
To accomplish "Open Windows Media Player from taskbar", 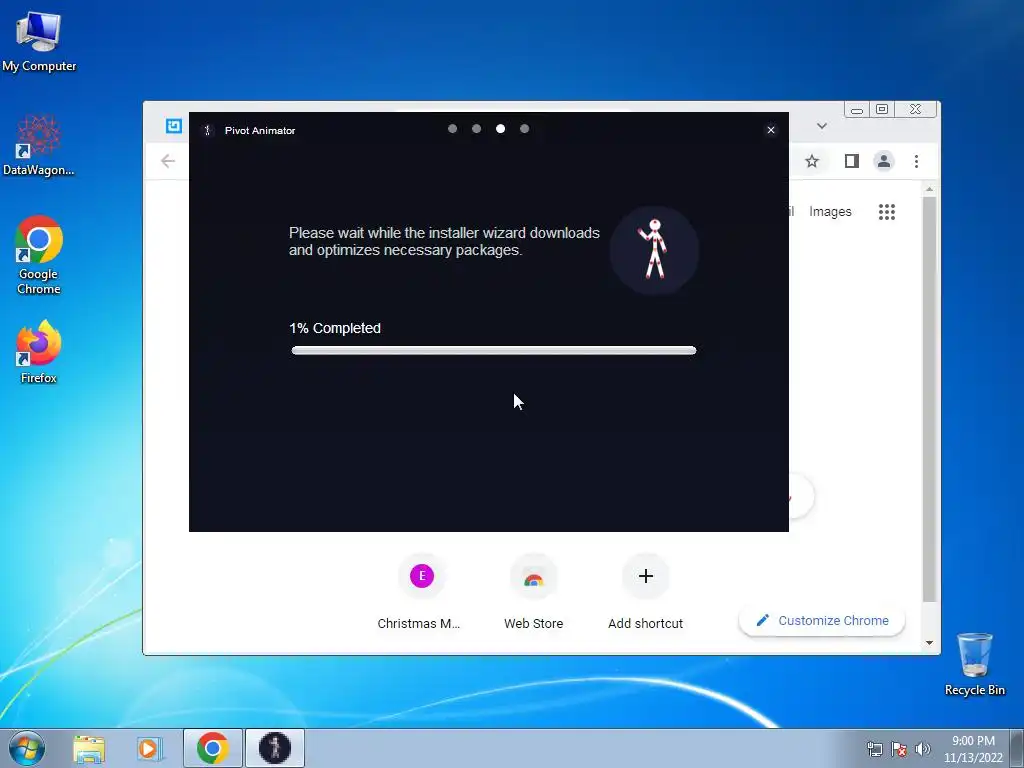I will point(149,748).
